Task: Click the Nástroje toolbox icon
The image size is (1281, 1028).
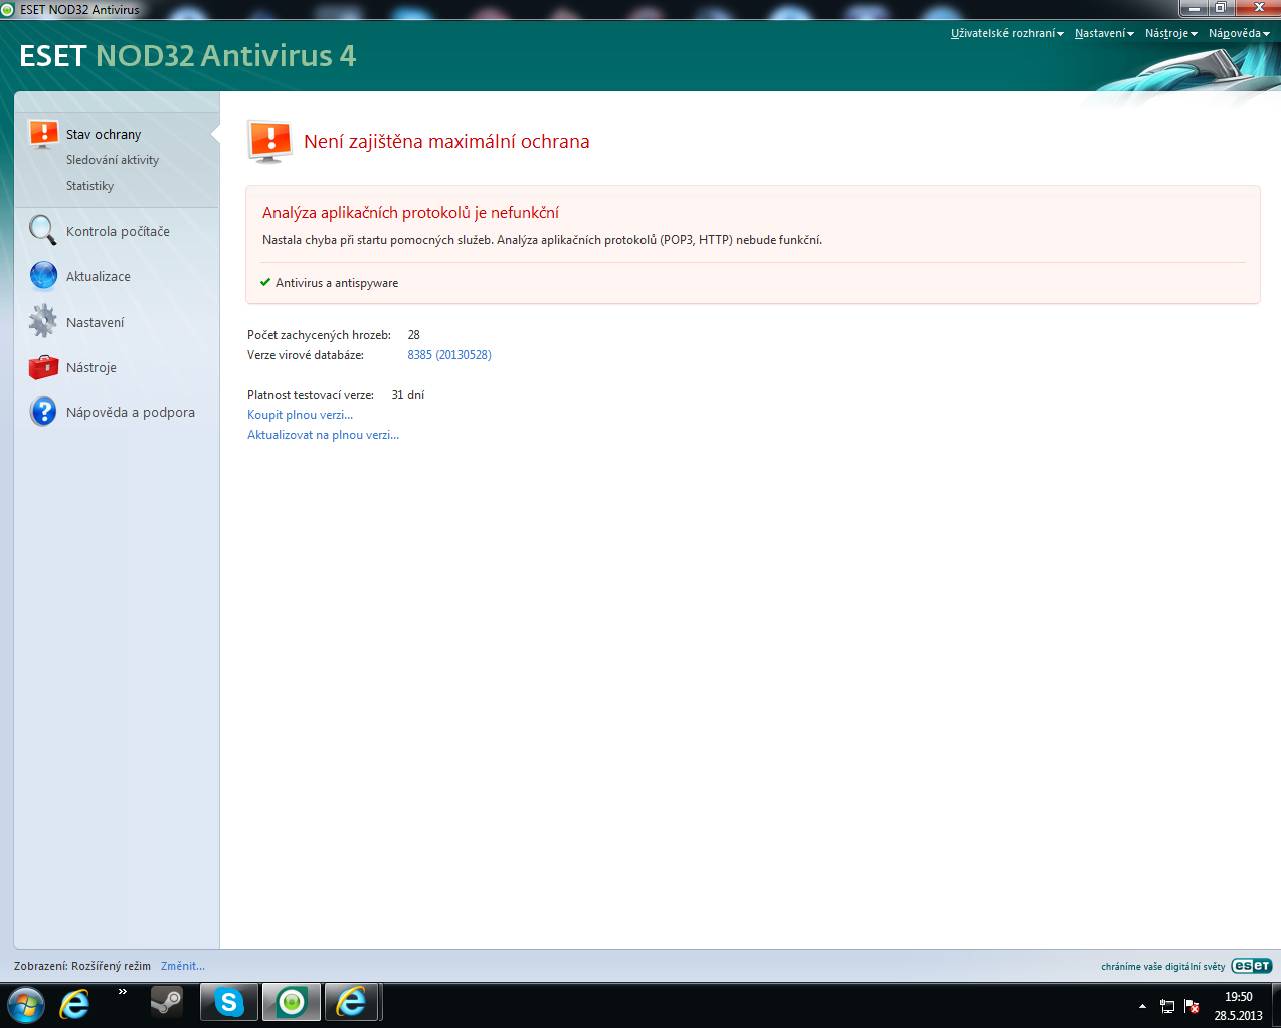Action: click(x=43, y=367)
